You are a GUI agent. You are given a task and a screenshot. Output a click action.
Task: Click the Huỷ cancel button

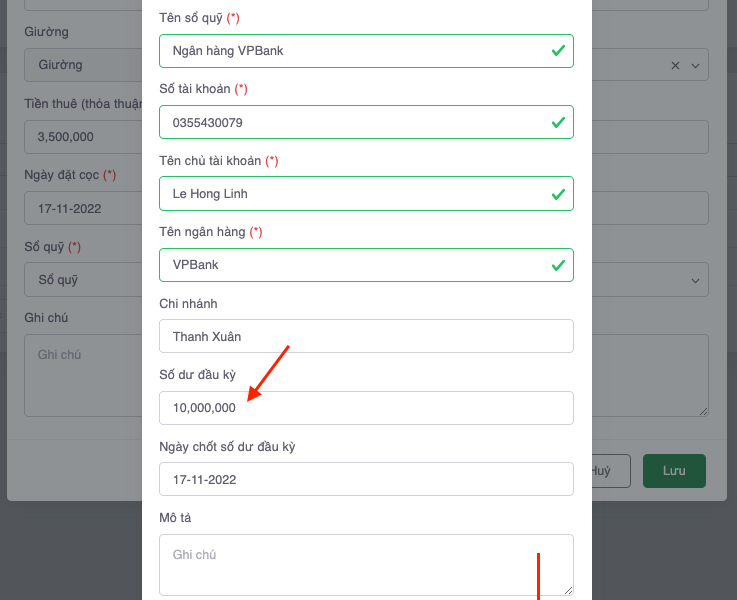602,471
